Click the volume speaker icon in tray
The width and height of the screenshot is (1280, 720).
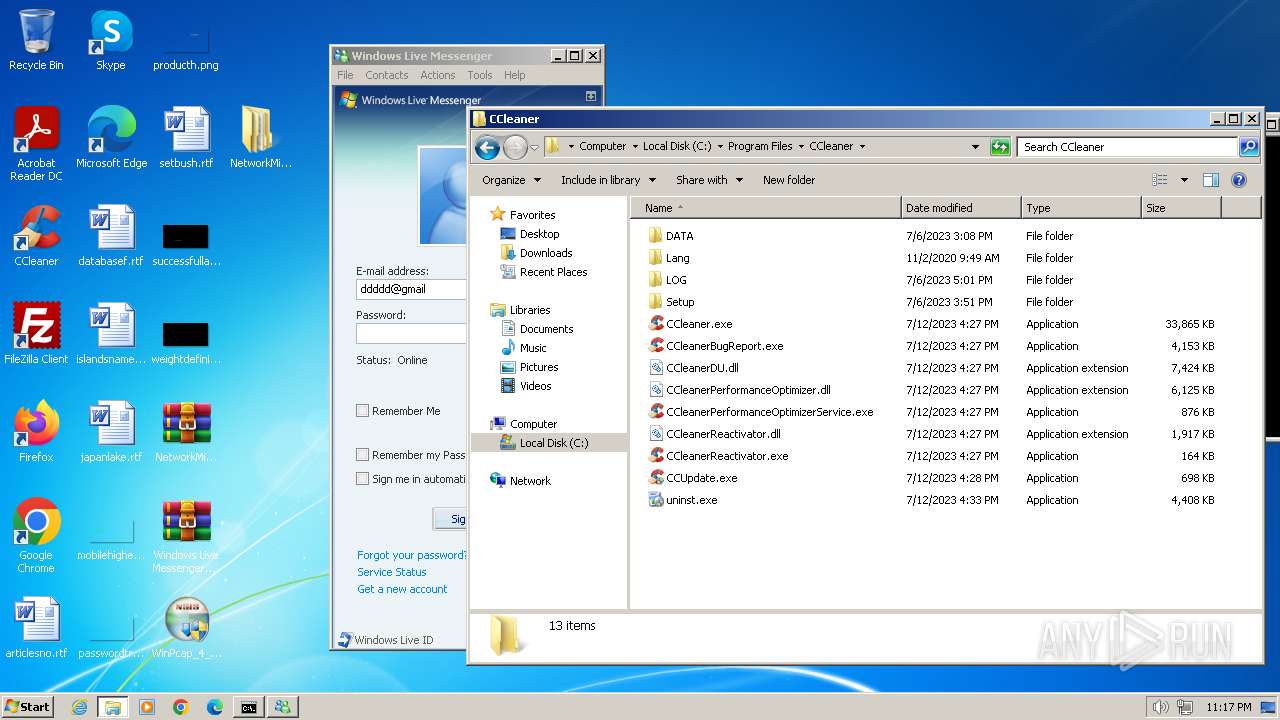coord(1160,707)
